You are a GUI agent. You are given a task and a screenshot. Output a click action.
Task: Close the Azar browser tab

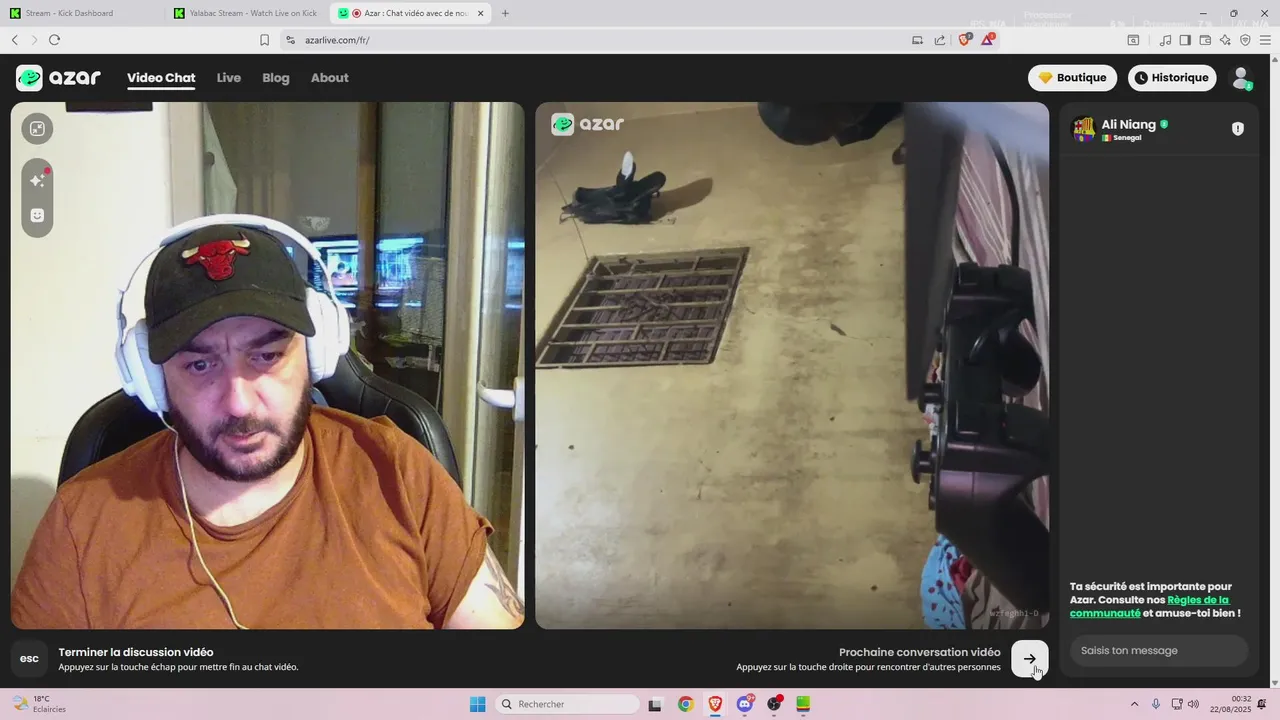[x=480, y=13]
